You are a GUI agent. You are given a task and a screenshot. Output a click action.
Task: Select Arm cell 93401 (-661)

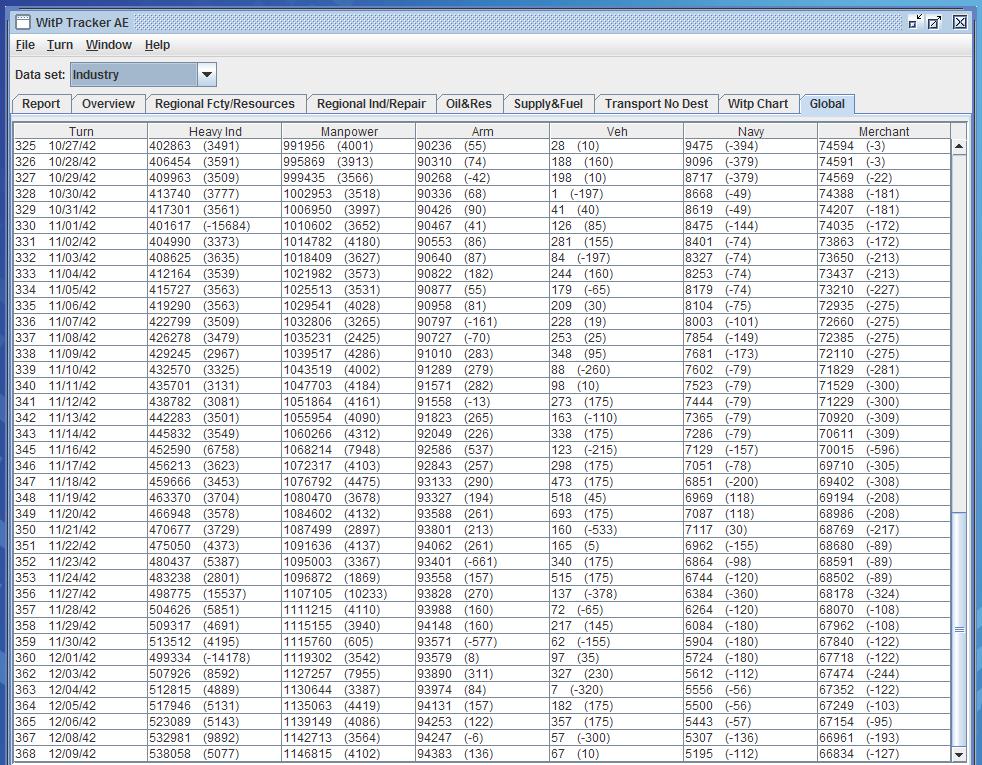tap(483, 562)
